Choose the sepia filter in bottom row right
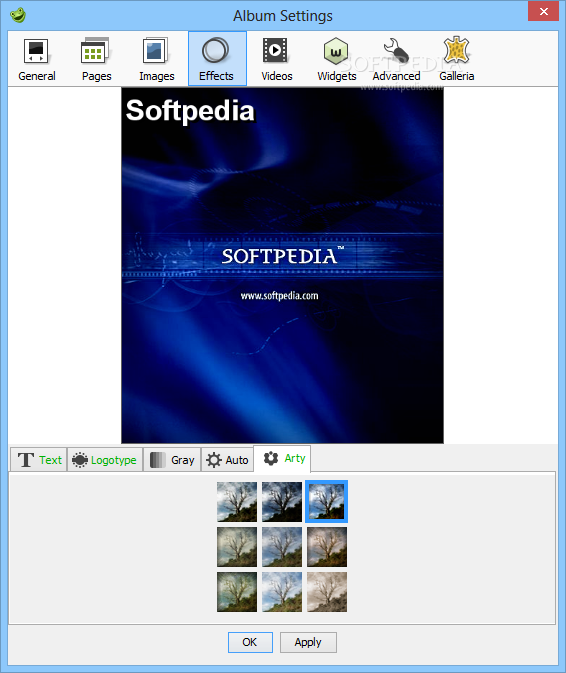 point(327,592)
